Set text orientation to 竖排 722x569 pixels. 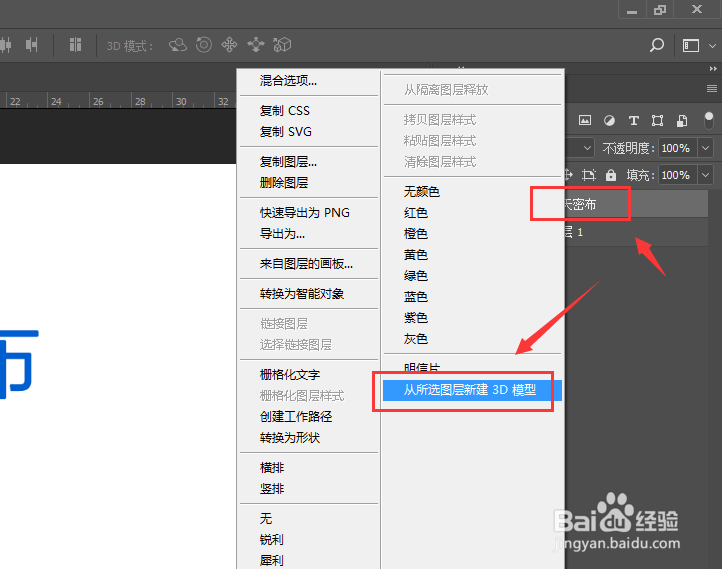[x=272, y=489]
